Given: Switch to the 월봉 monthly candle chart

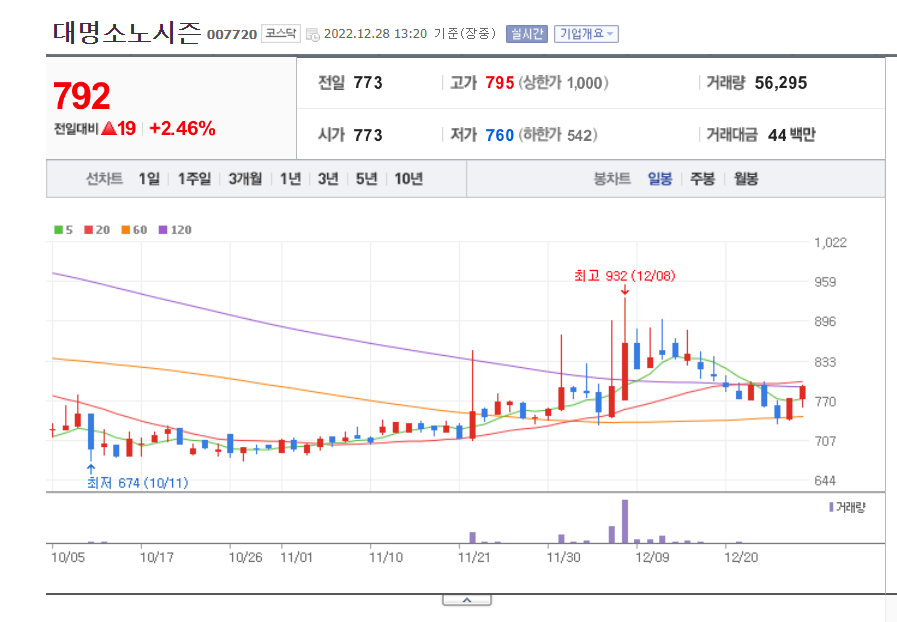Looking at the screenshot, I should pyautogui.click(x=746, y=179).
